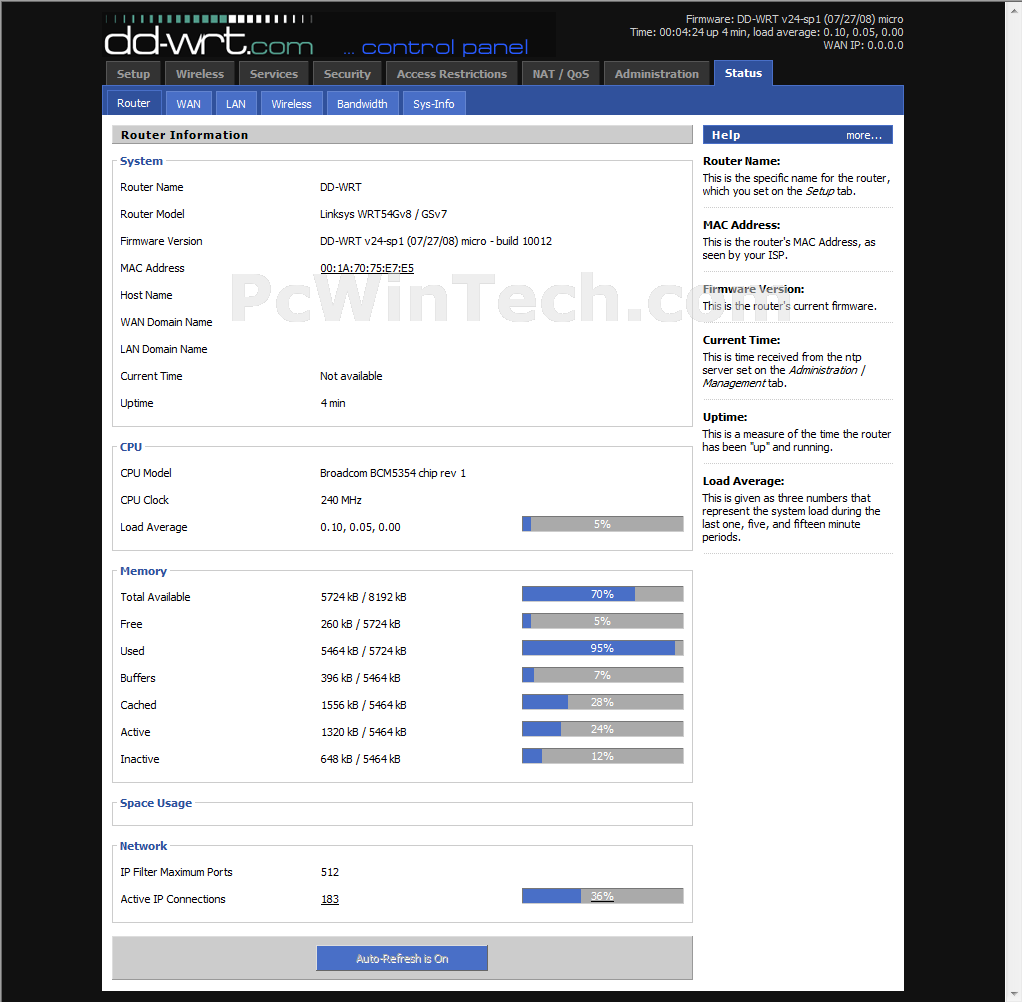This screenshot has width=1022, height=1002.
Task: Click the Buffers value 396 kB / 5464 kB
Action: click(360, 678)
